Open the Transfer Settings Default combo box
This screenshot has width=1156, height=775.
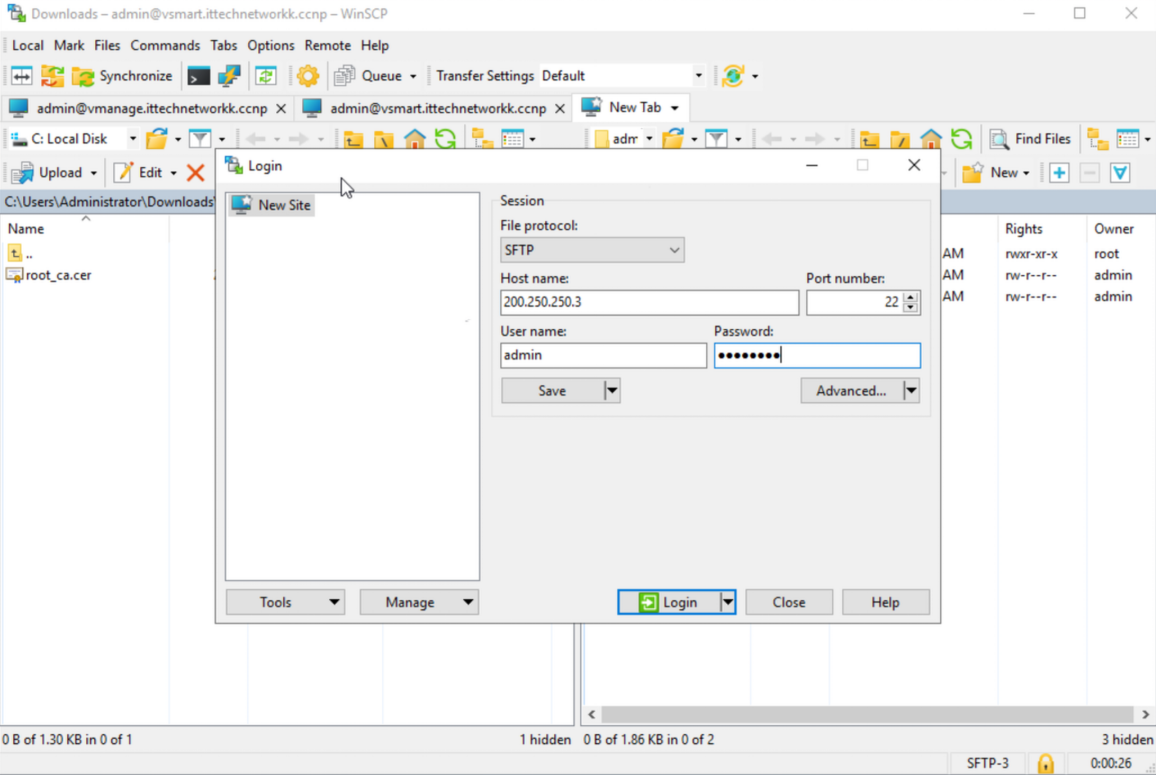point(621,76)
